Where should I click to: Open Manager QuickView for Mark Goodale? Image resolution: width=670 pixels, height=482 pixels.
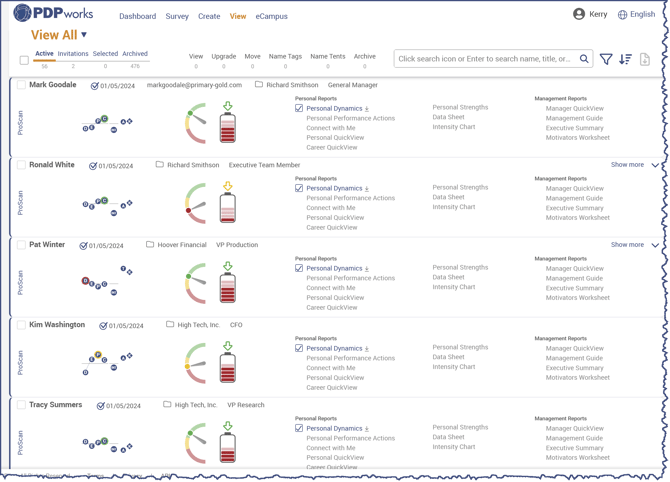(574, 108)
